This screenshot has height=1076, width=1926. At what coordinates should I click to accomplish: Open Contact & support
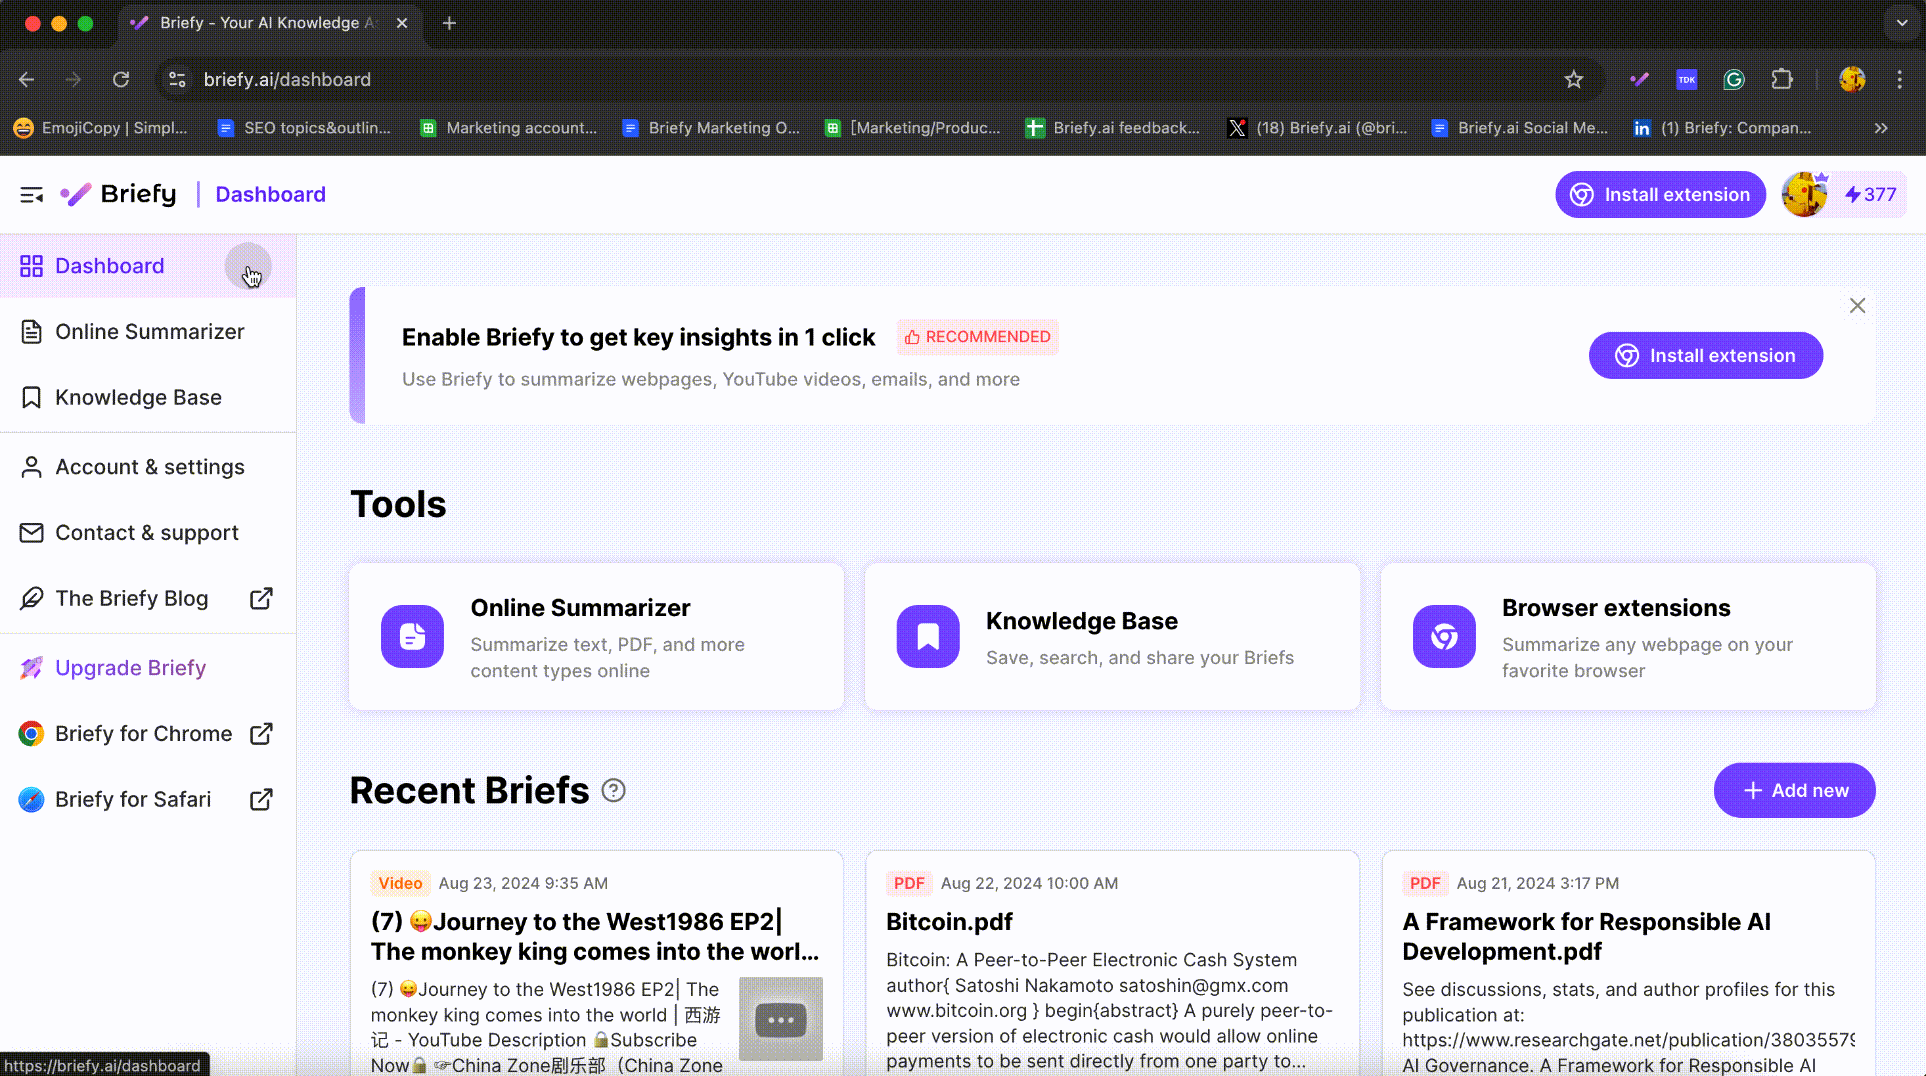[148, 533]
